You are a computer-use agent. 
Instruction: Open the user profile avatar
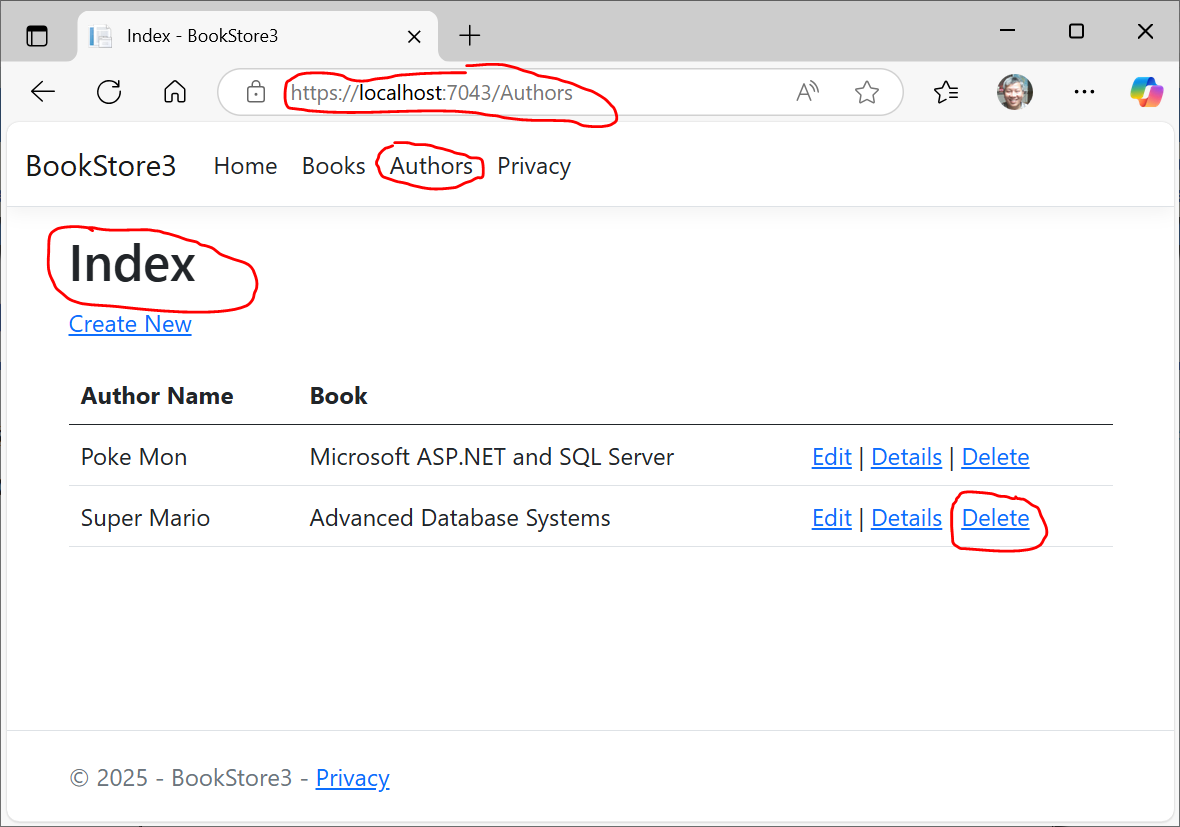coord(1014,92)
